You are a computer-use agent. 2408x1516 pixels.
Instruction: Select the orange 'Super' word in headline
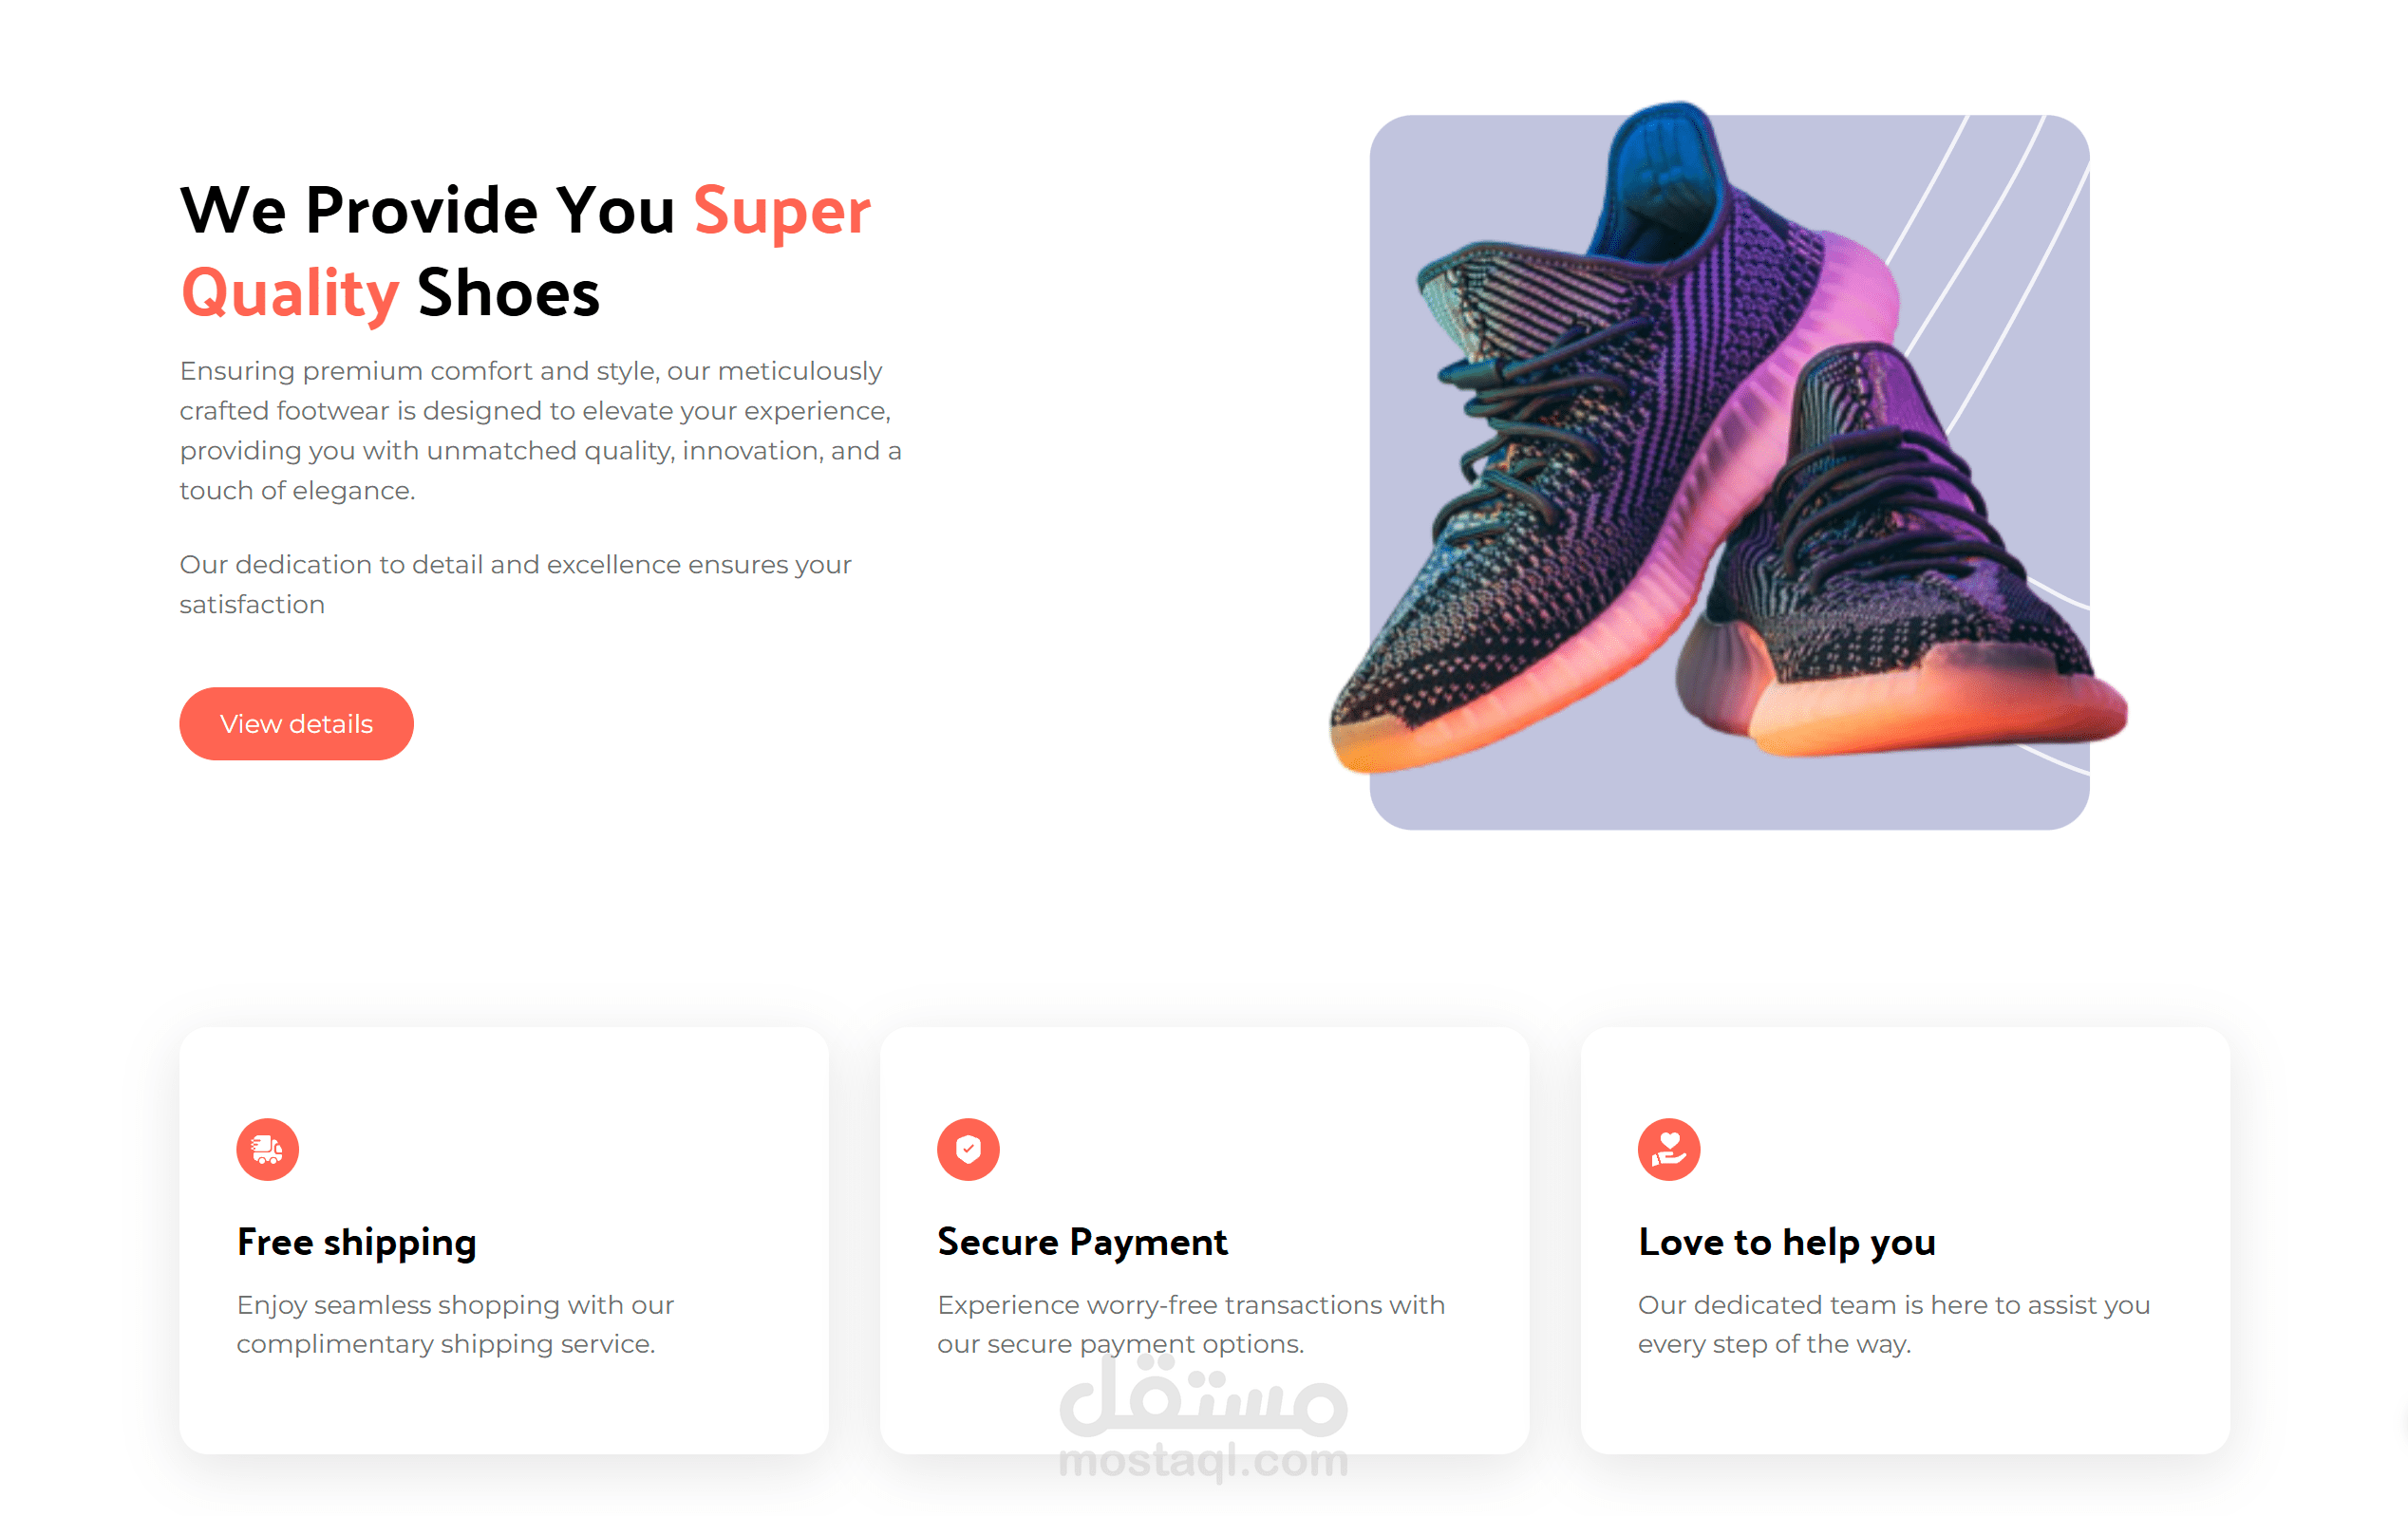pos(782,211)
